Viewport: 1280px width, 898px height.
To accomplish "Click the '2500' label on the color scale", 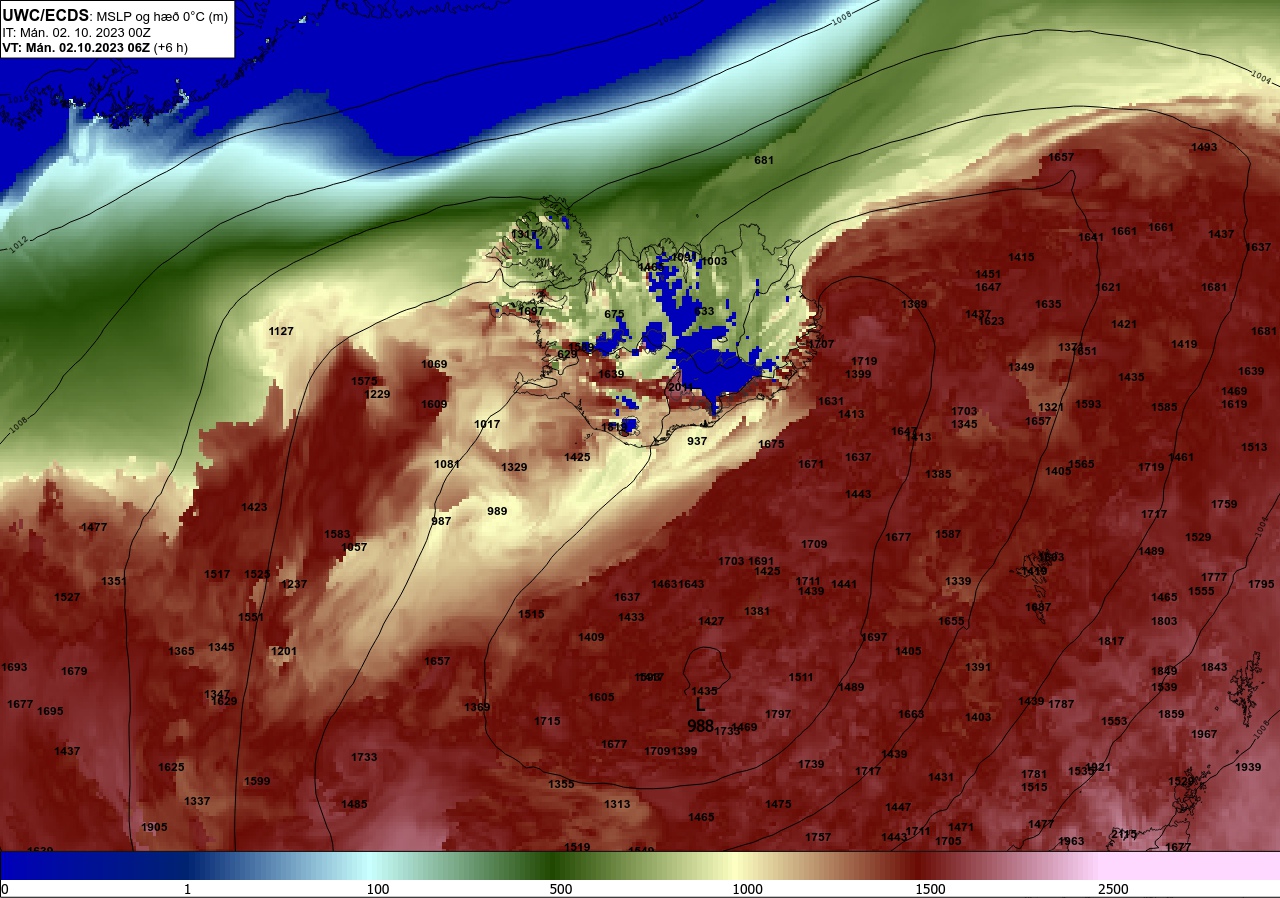I will 1113,889.
